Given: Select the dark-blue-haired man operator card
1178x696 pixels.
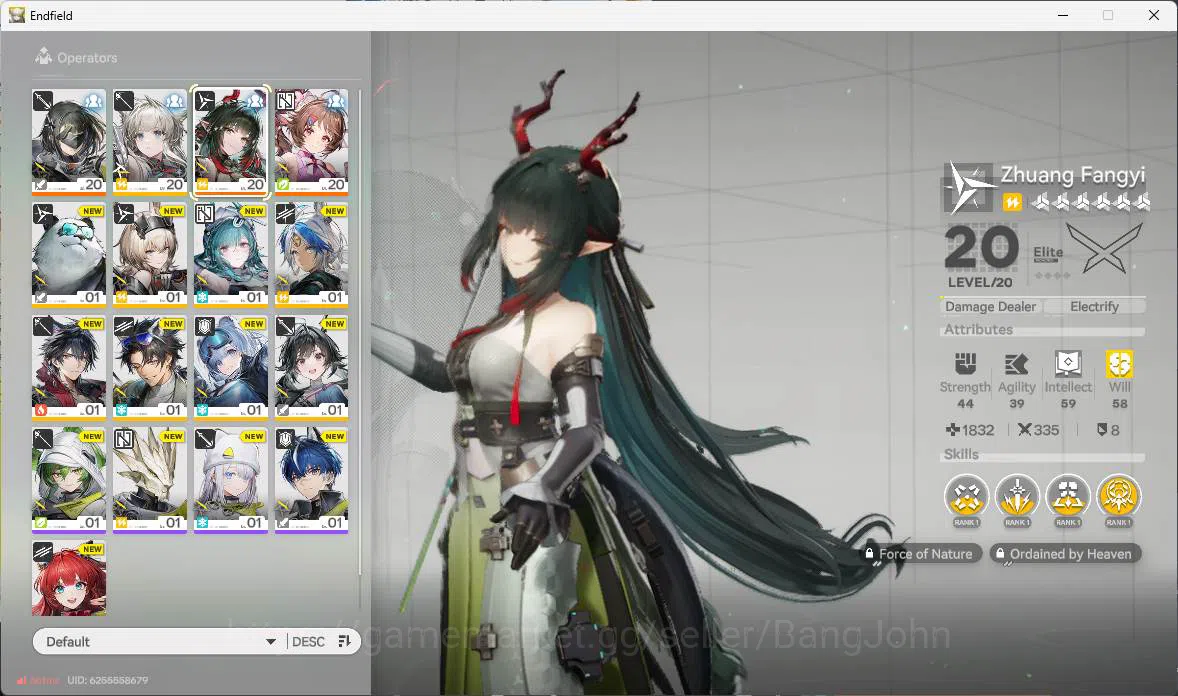Looking at the screenshot, I should tap(312, 480).
